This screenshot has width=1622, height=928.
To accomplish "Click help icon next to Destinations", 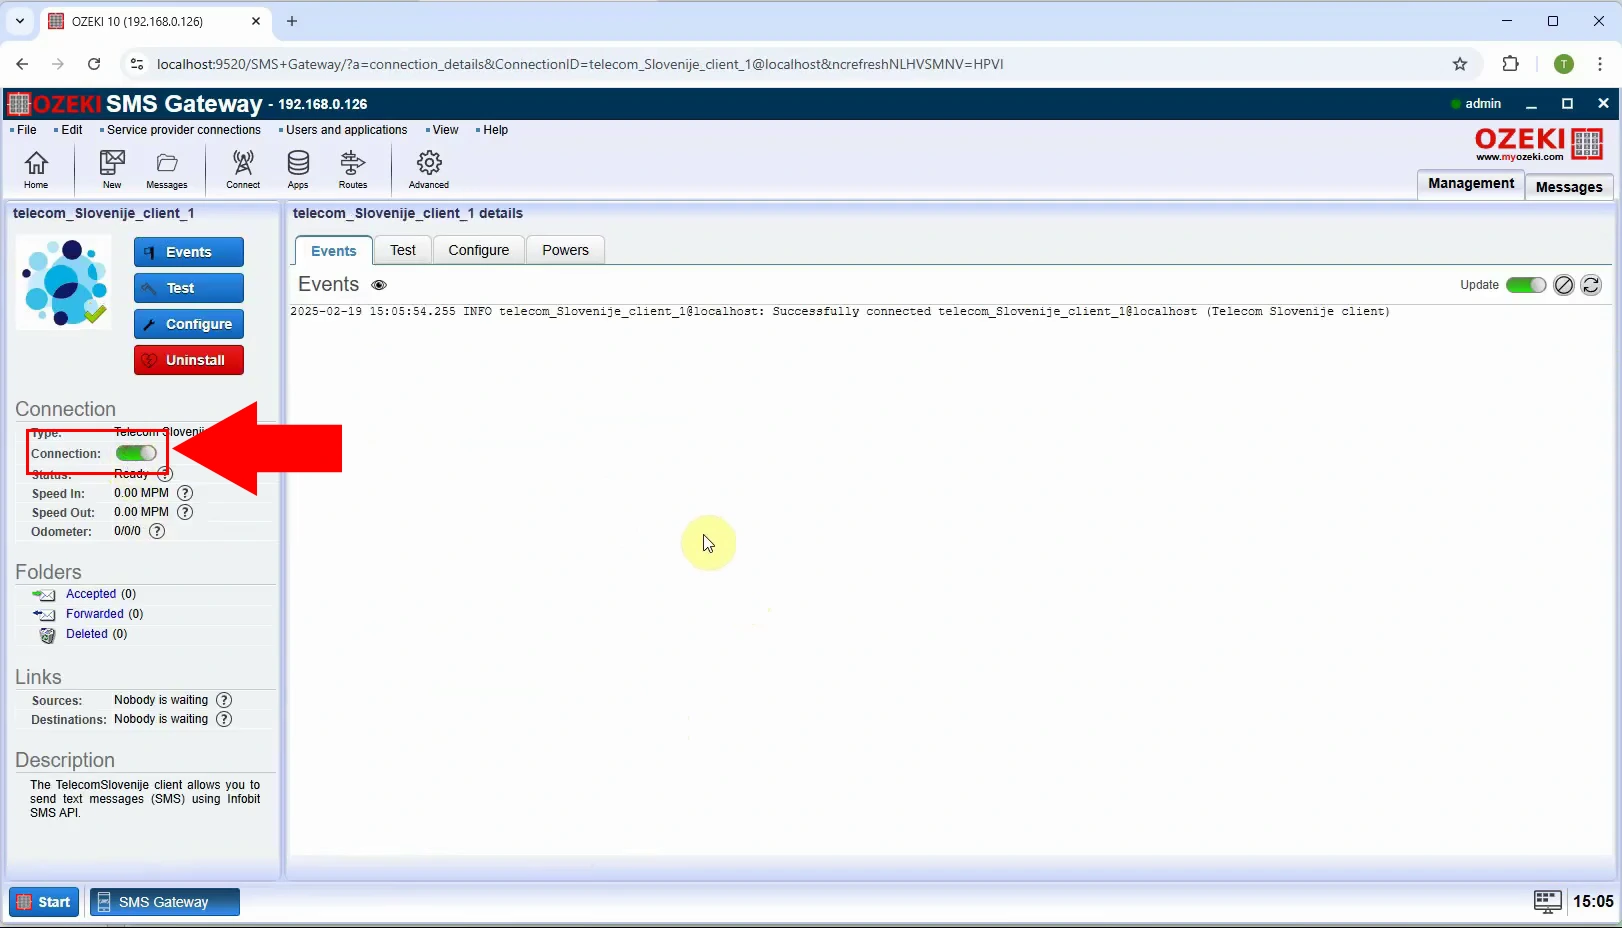I will tap(224, 719).
